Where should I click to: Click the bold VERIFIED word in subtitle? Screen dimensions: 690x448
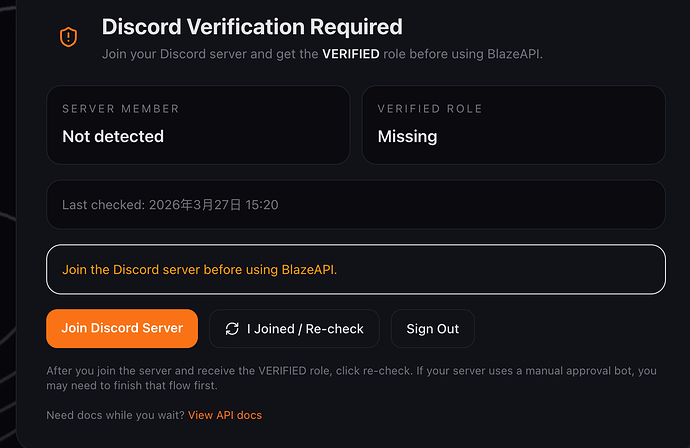350,54
